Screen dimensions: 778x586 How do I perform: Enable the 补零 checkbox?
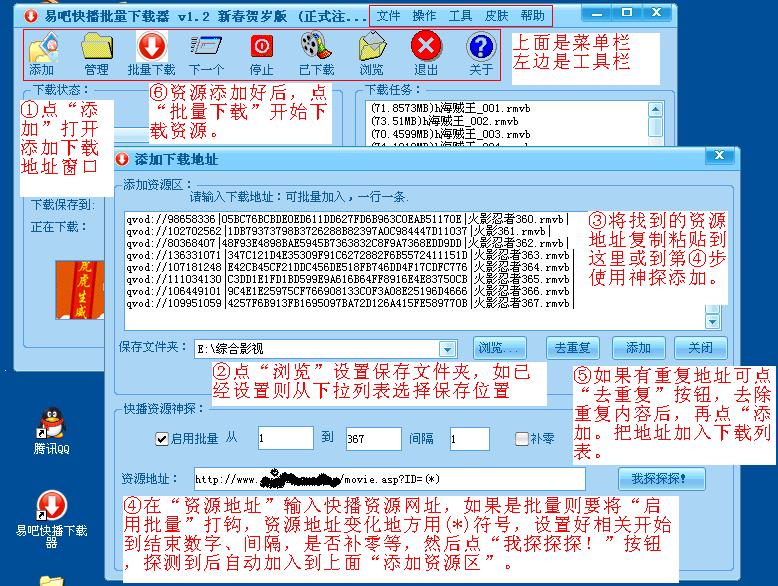pos(521,439)
